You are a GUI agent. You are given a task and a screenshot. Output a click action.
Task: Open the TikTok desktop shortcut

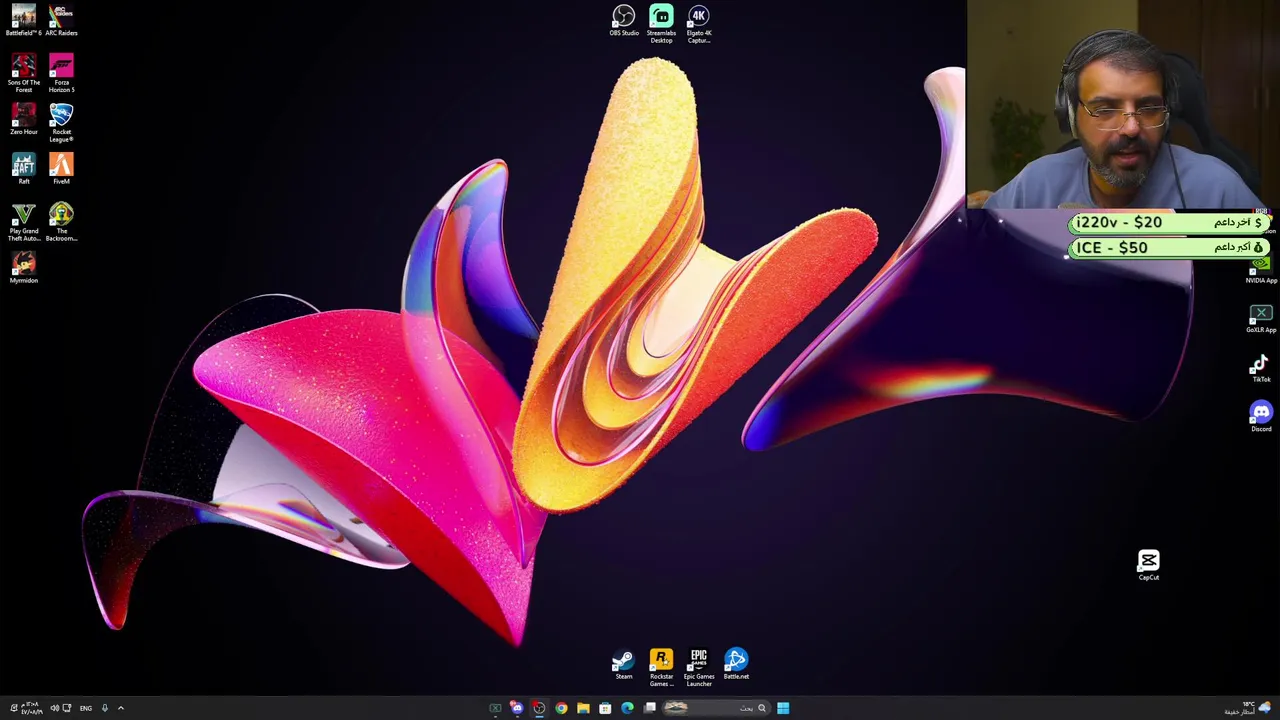[1261, 368]
